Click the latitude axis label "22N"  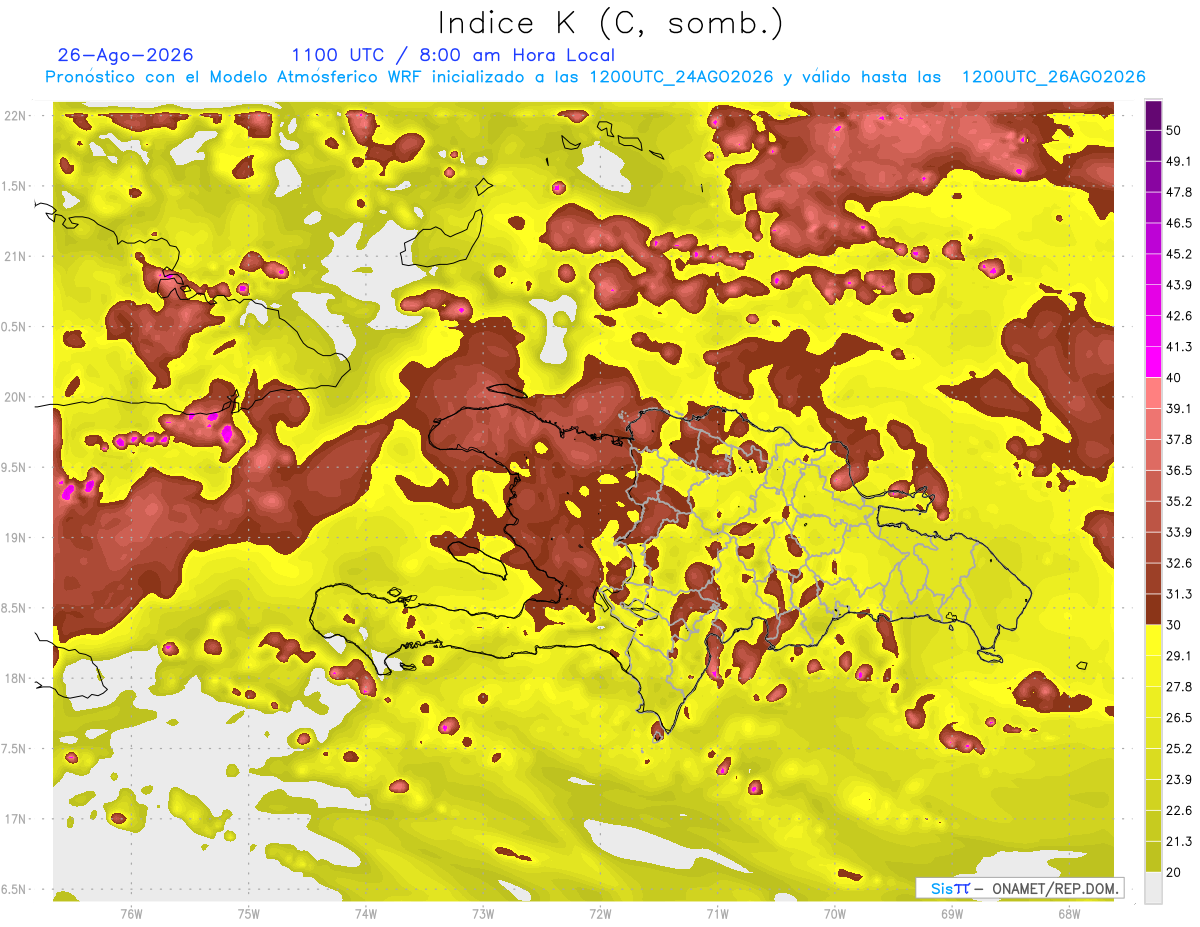pyautogui.click(x=15, y=116)
